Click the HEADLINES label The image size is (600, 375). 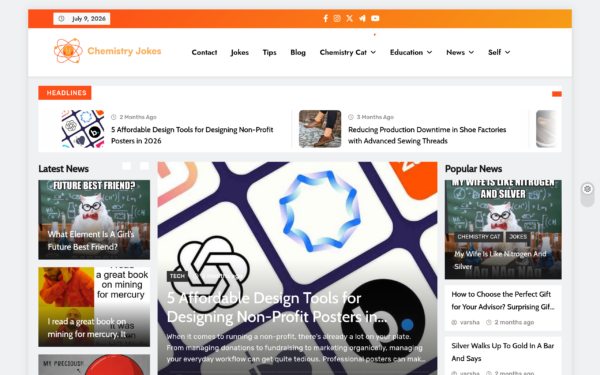pos(65,93)
